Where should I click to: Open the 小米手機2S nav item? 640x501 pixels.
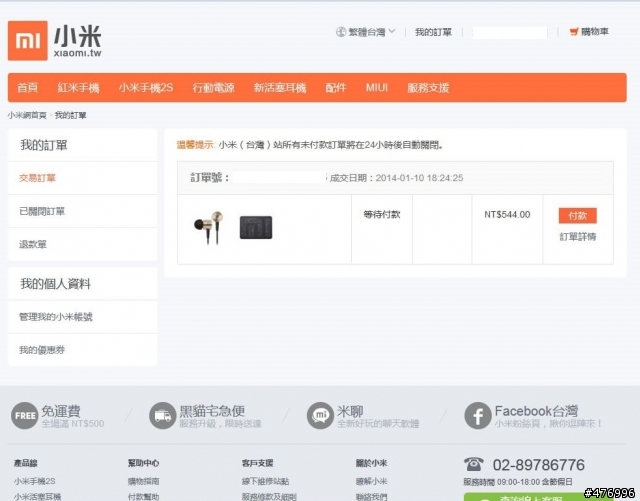[x=146, y=88]
